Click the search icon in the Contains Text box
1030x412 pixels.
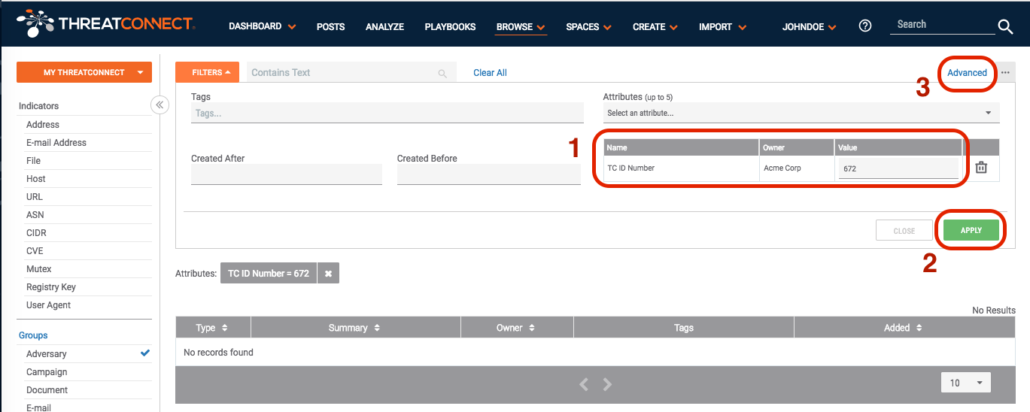(443, 74)
